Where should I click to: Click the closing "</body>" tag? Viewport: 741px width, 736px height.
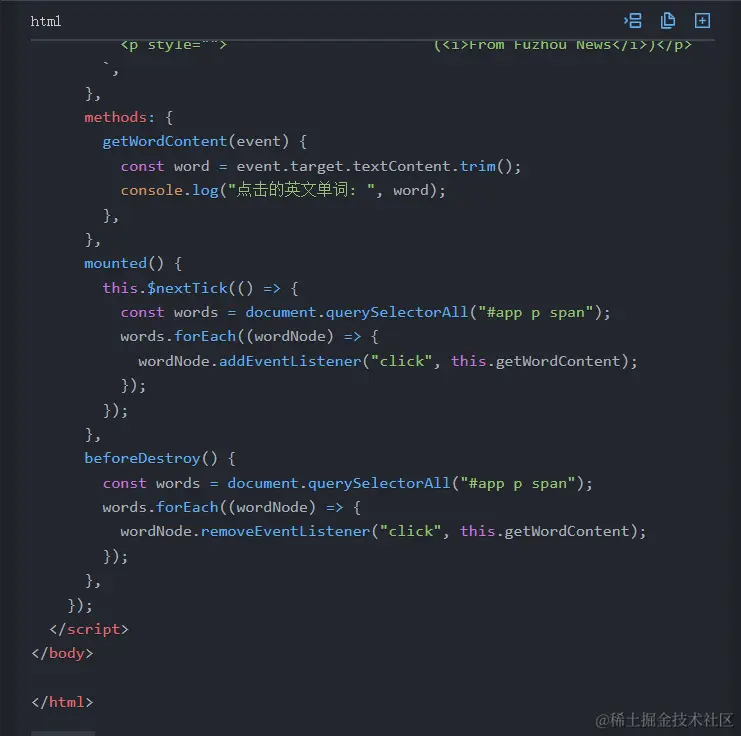coord(62,653)
